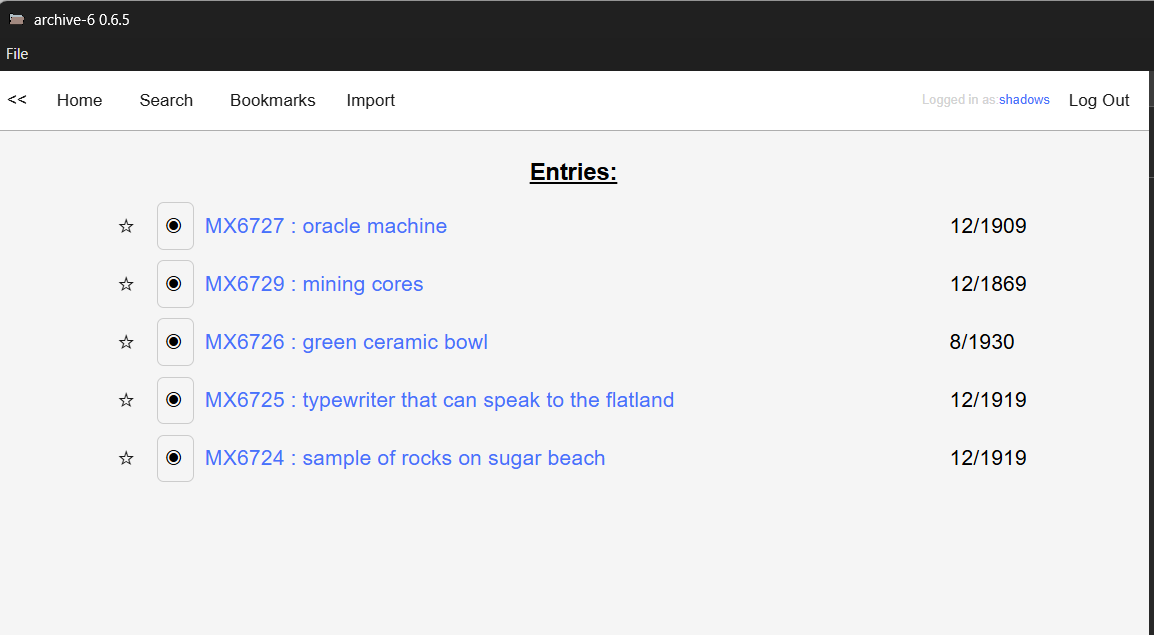Open the File menu
Viewport: 1154px width, 635px height.
click(x=17, y=54)
